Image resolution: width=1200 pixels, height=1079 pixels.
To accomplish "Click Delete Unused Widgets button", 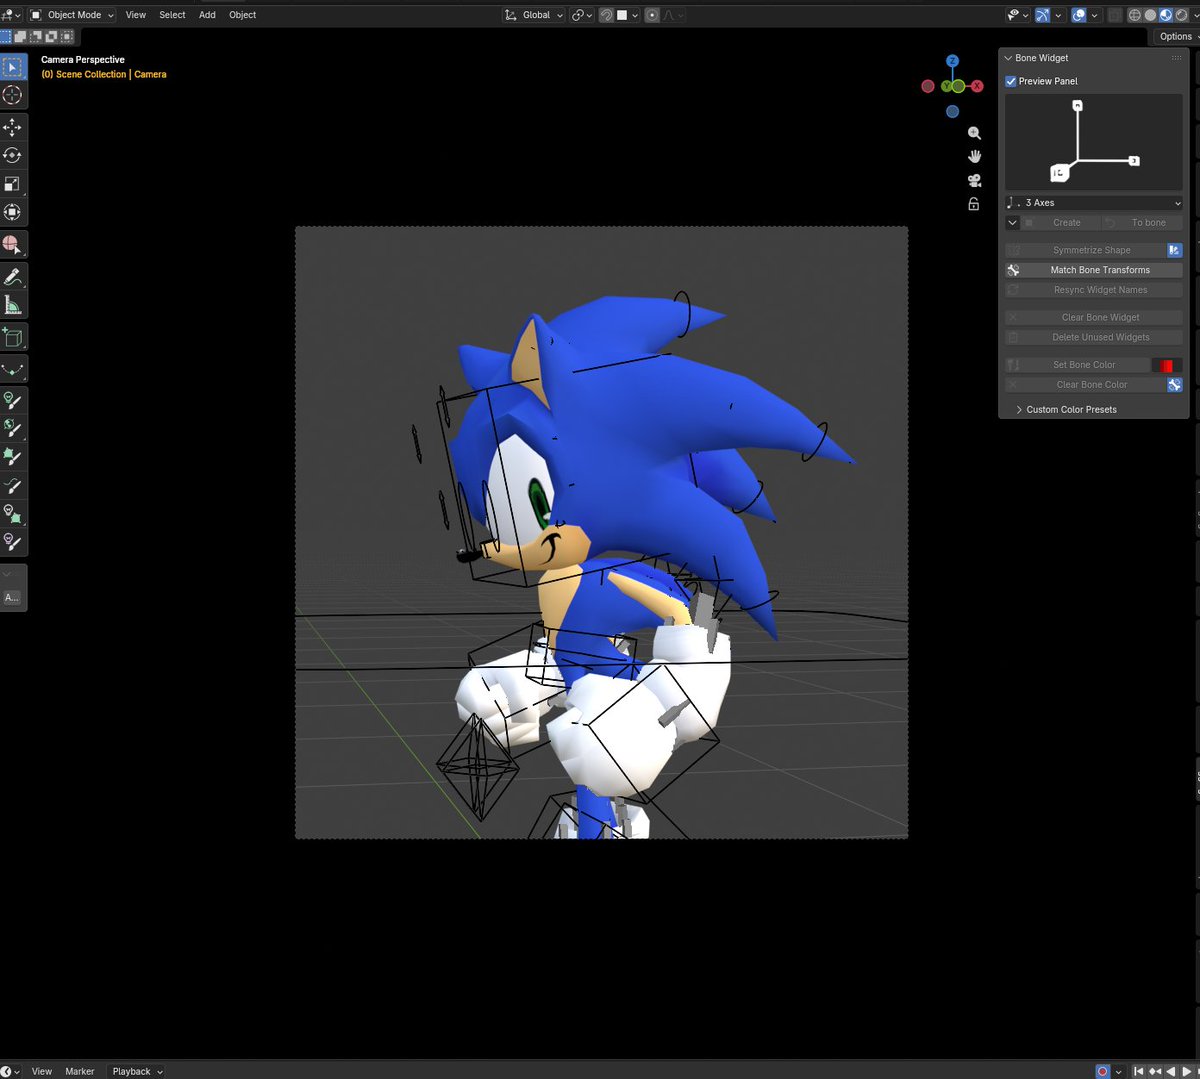I will click(x=1094, y=337).
